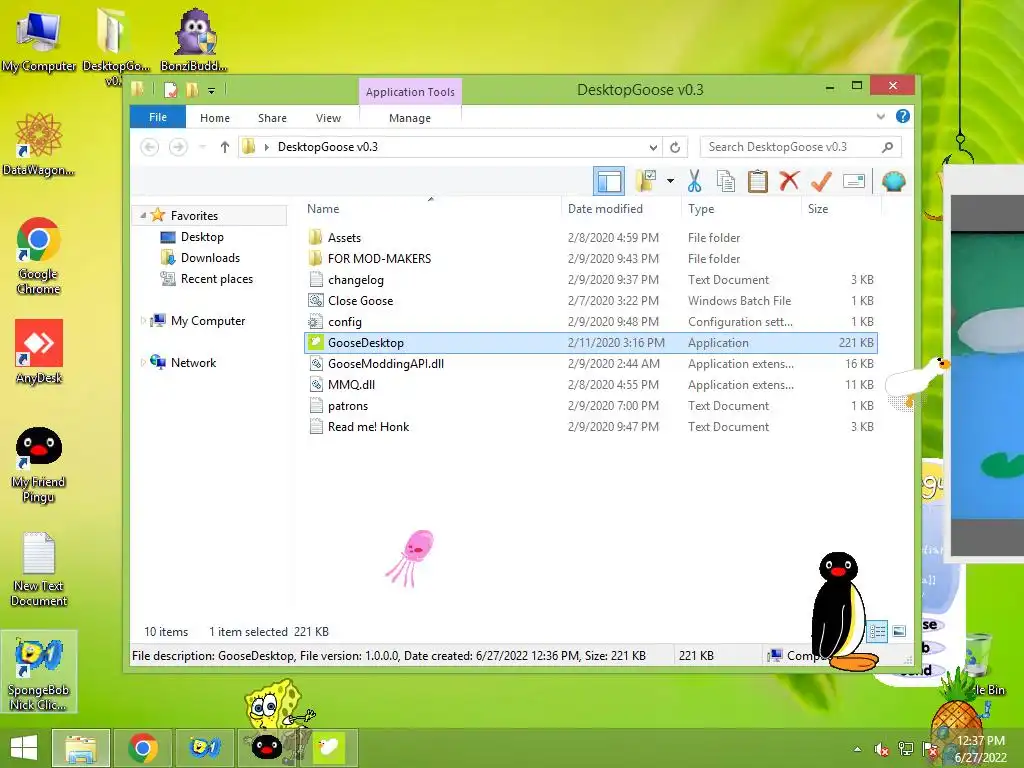Toggle the layout pane button in the toolbar
1024x768 pixels.
[x=609, y=182]
